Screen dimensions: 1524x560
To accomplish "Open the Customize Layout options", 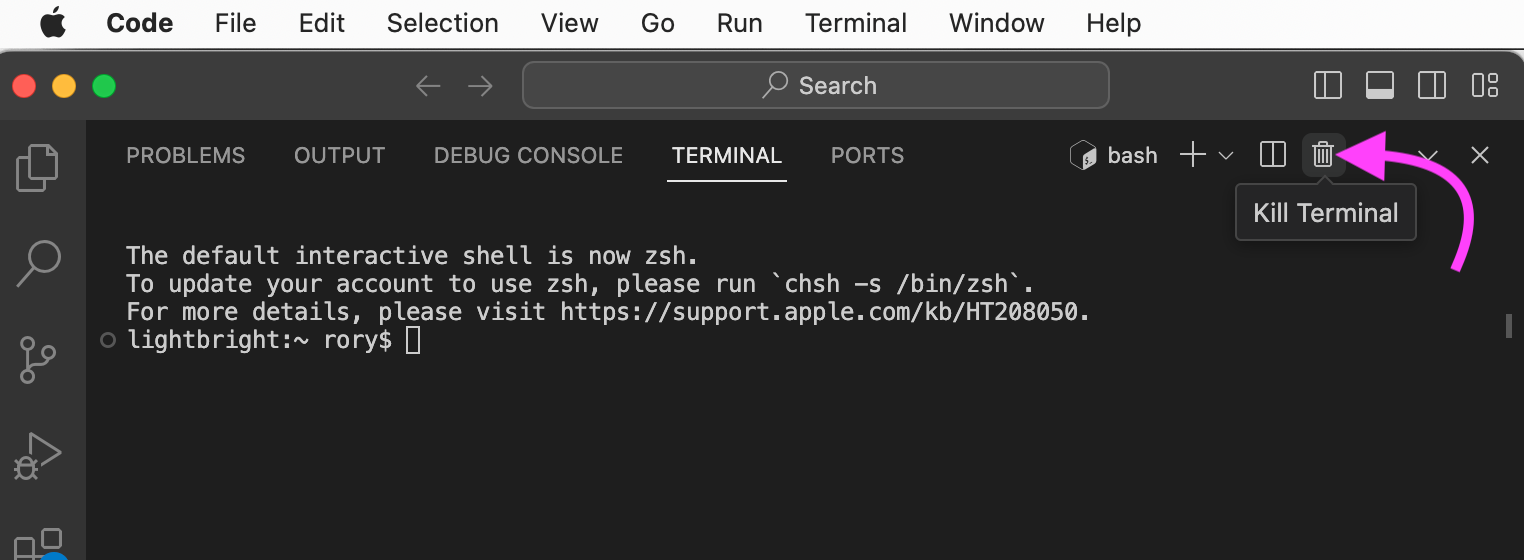I will click(x=1485, y=86).
